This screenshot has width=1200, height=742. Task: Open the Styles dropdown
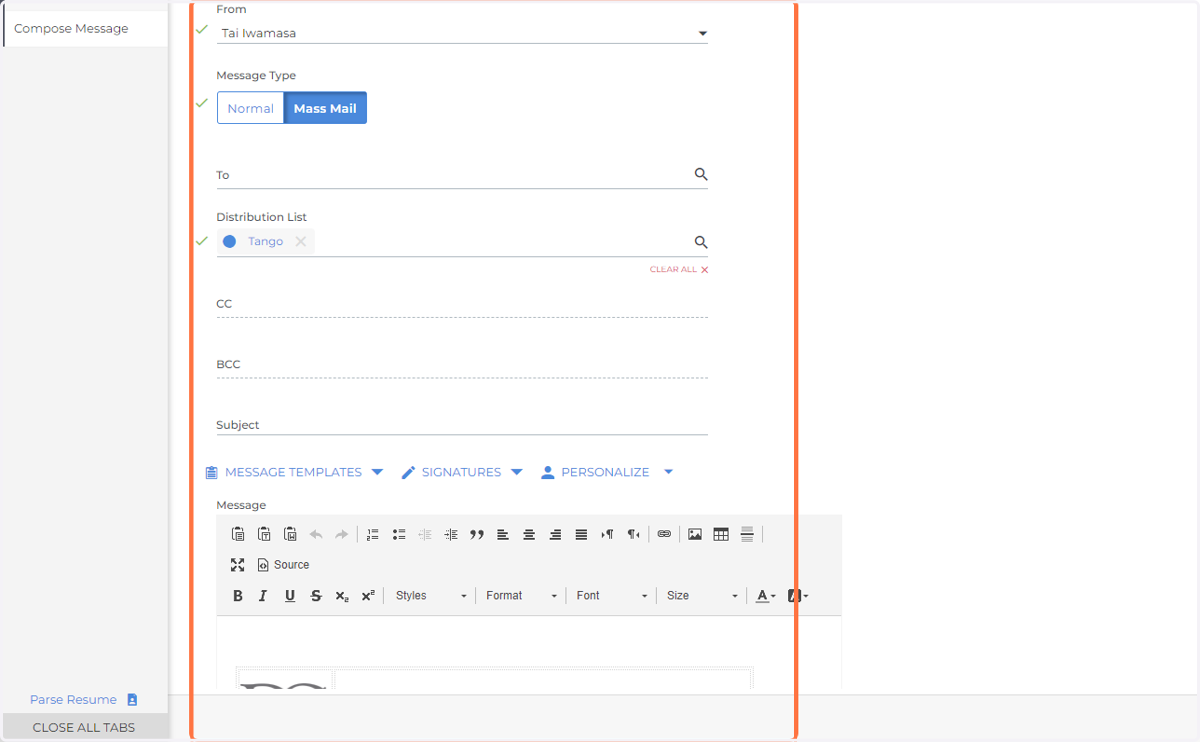(431, 596)
